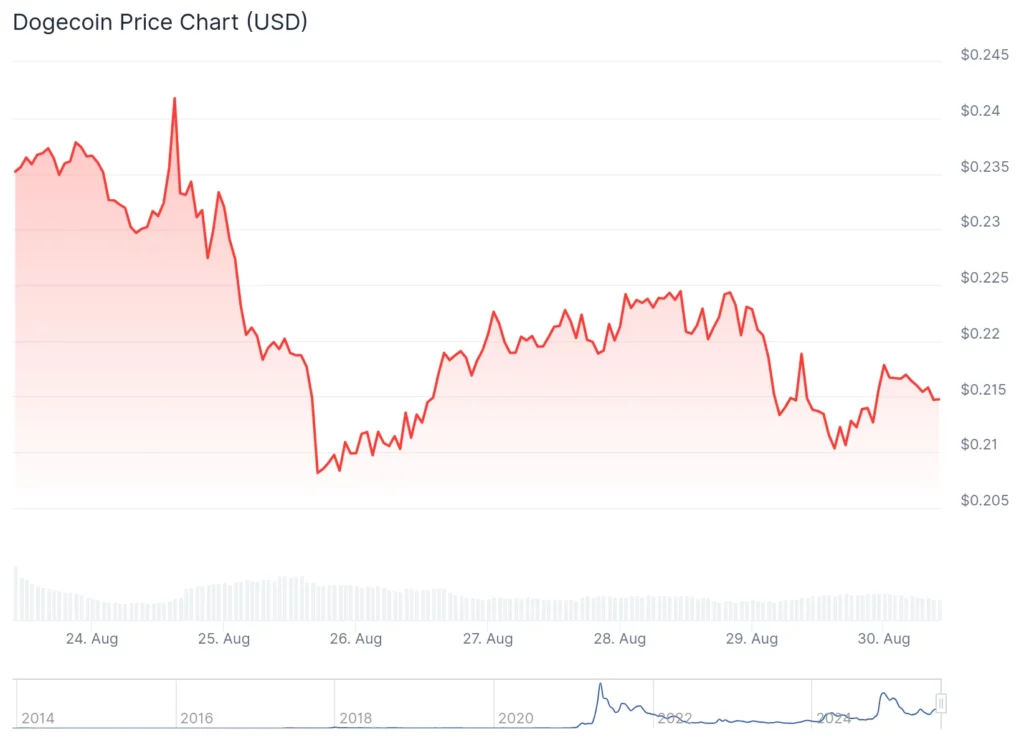Click the 2024 label in the navigator
Screen dimensions: 1024x747
(834, 718)
